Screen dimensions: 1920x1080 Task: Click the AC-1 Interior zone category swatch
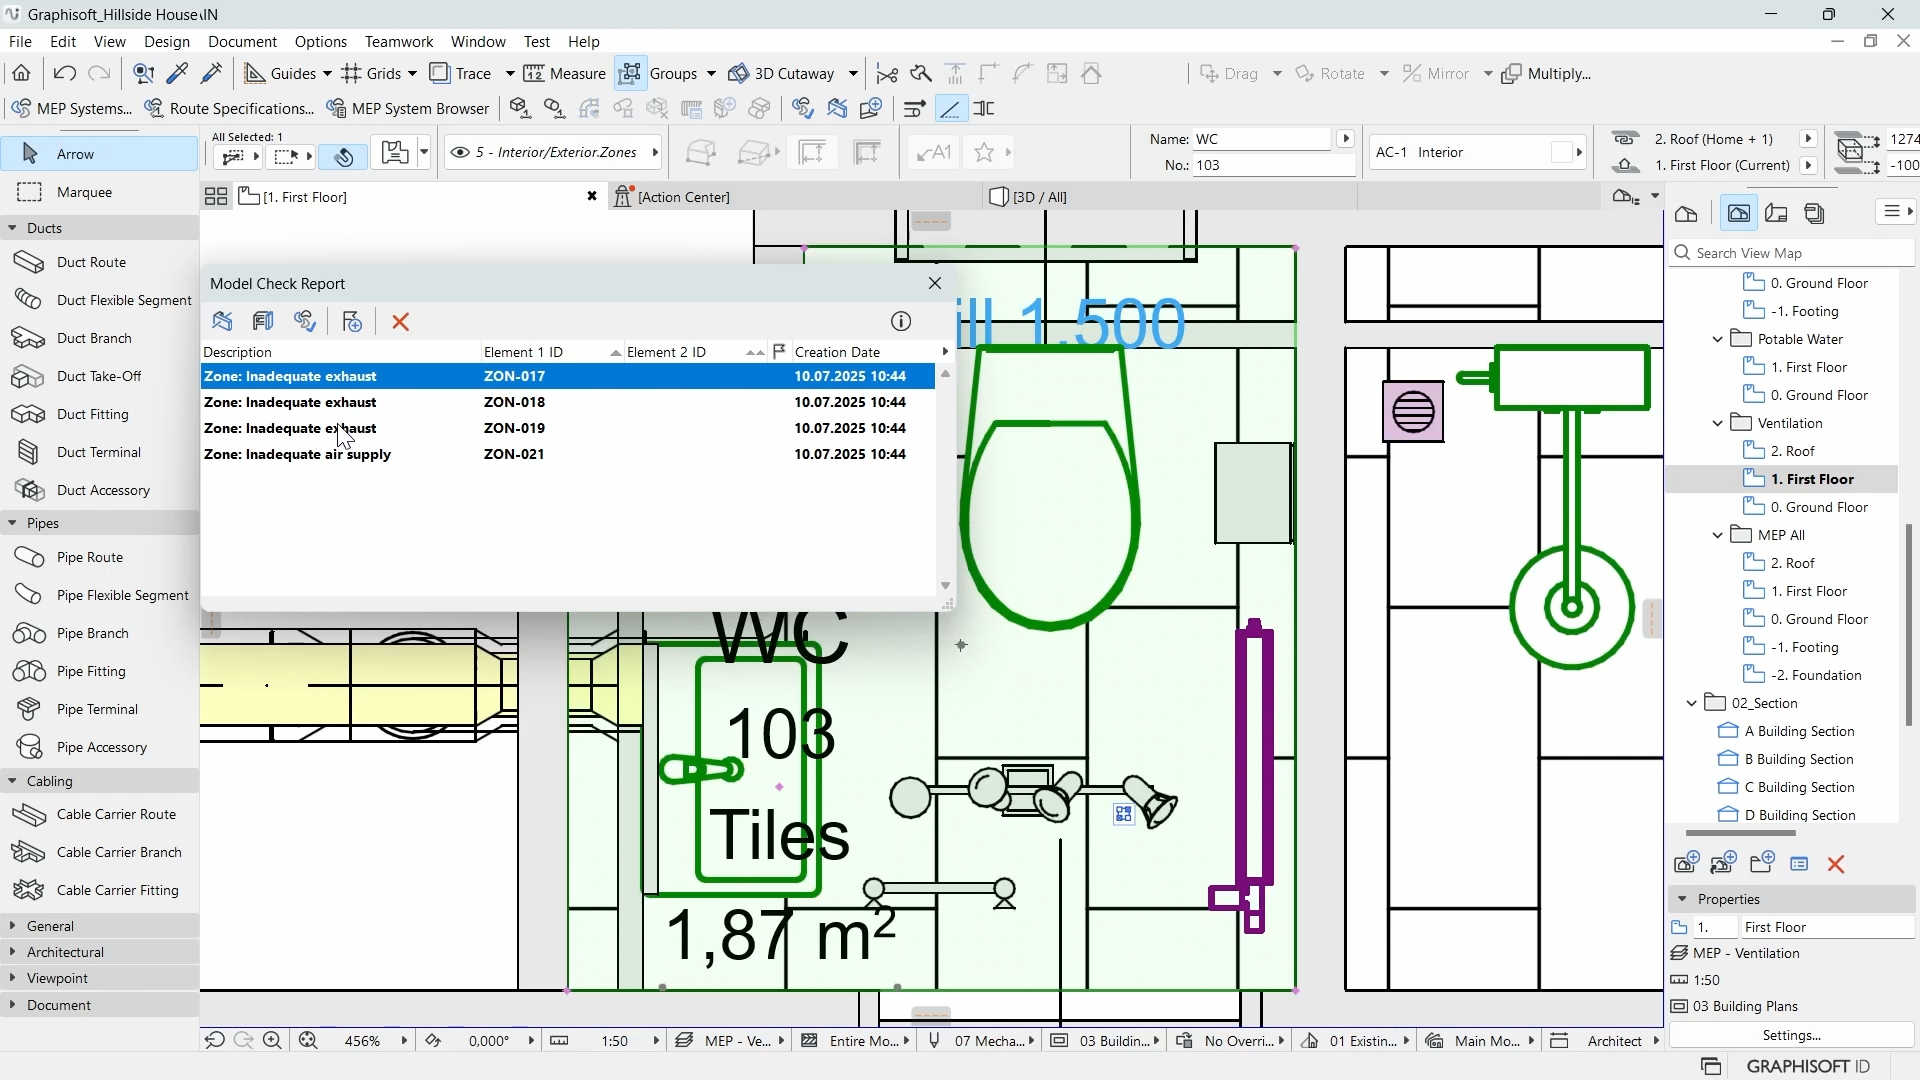point(1562,152)
